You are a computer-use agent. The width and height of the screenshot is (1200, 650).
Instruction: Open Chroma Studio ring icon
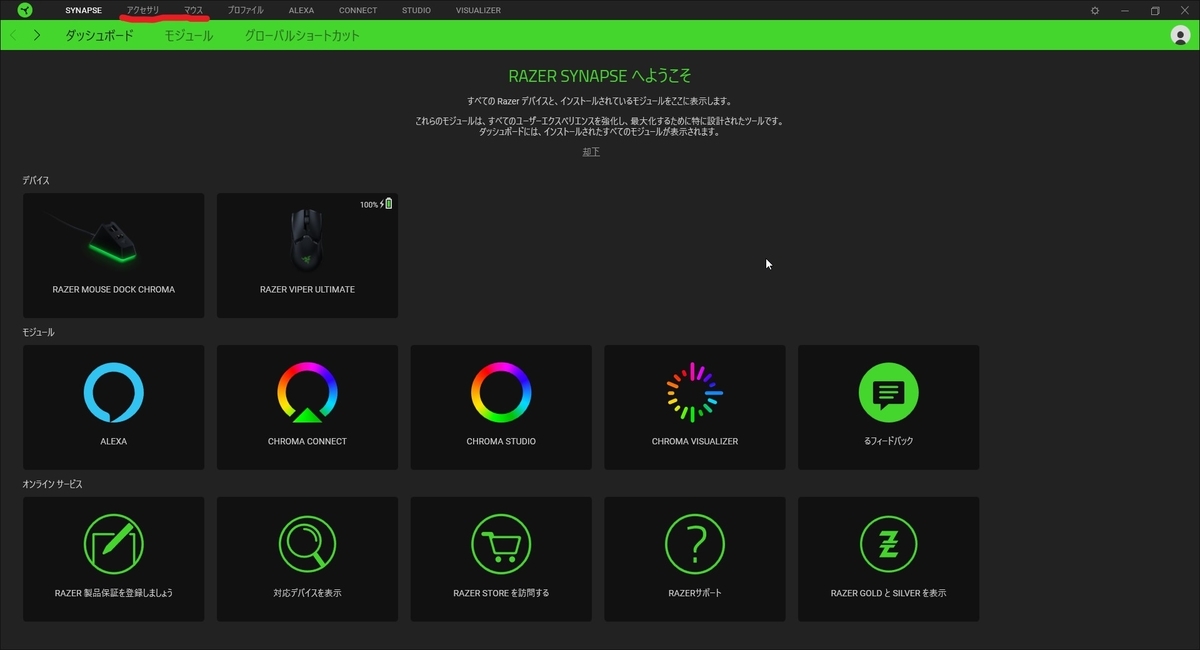(501, 392)
